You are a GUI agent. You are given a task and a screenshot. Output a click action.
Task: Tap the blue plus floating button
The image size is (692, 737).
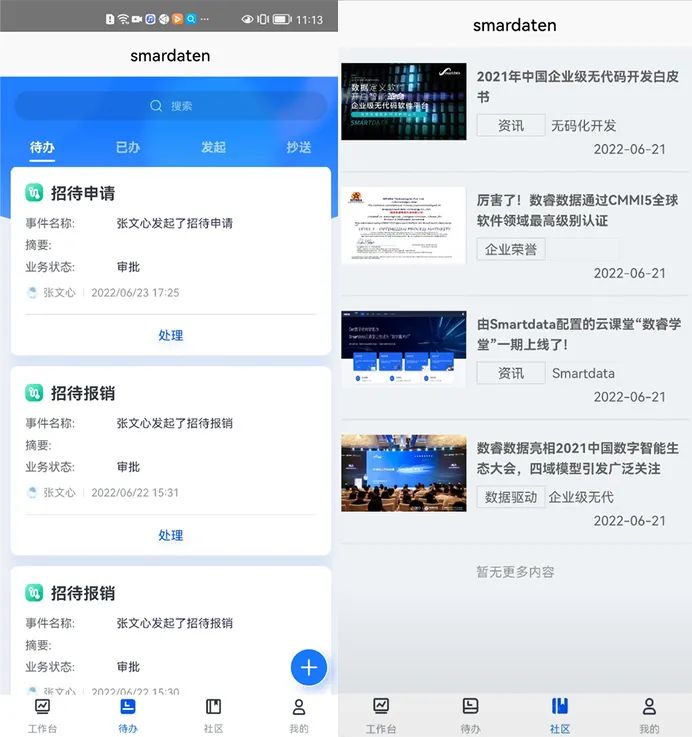308,667
